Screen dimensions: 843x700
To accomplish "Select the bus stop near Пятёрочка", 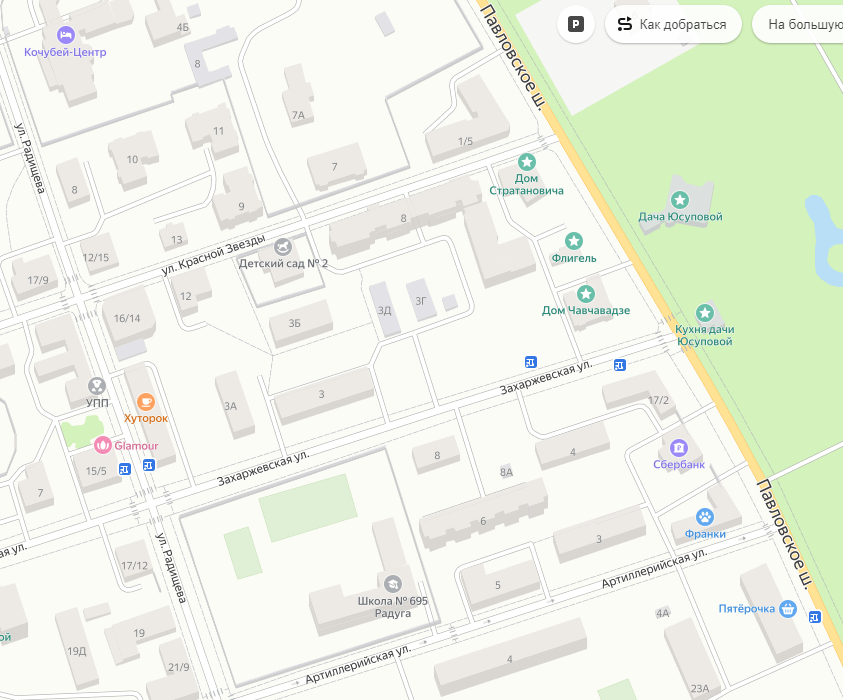I will click(x=815, y=617).
